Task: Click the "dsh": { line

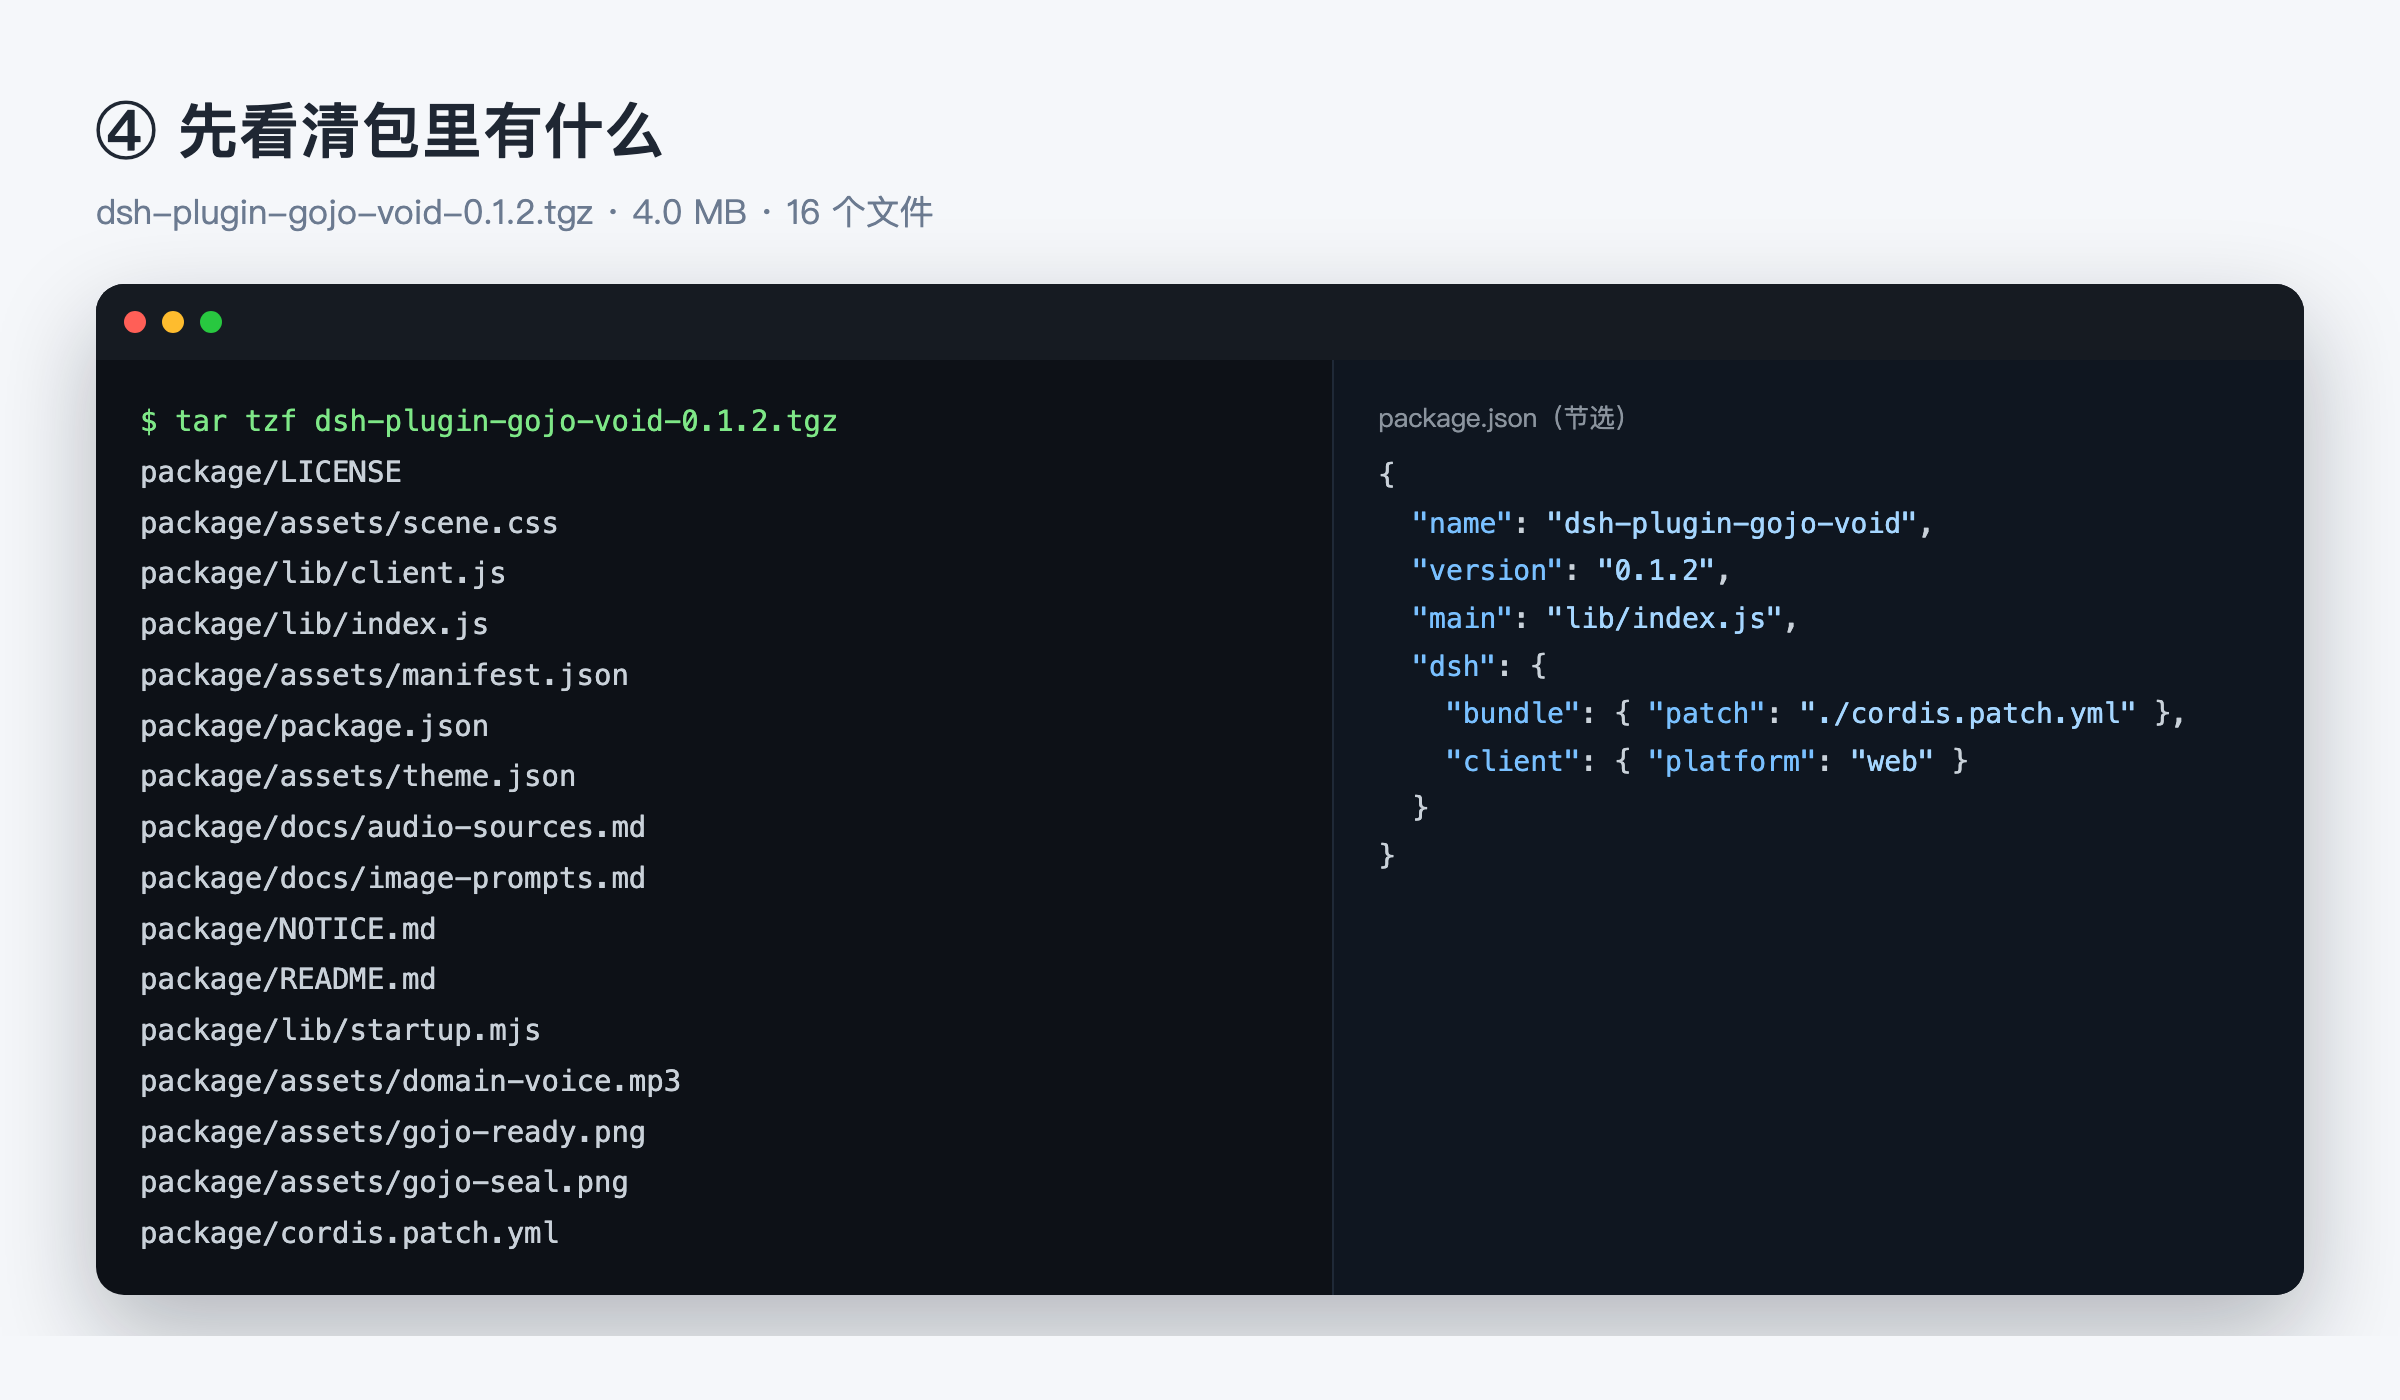Action: (1479, 666)
